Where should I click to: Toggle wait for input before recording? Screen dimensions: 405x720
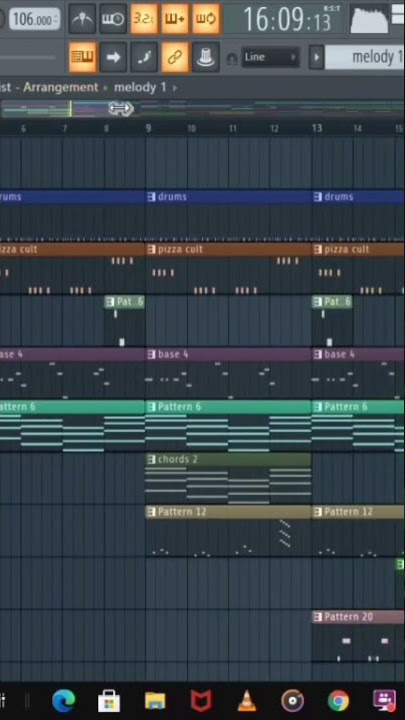click(x=113, y=19)
